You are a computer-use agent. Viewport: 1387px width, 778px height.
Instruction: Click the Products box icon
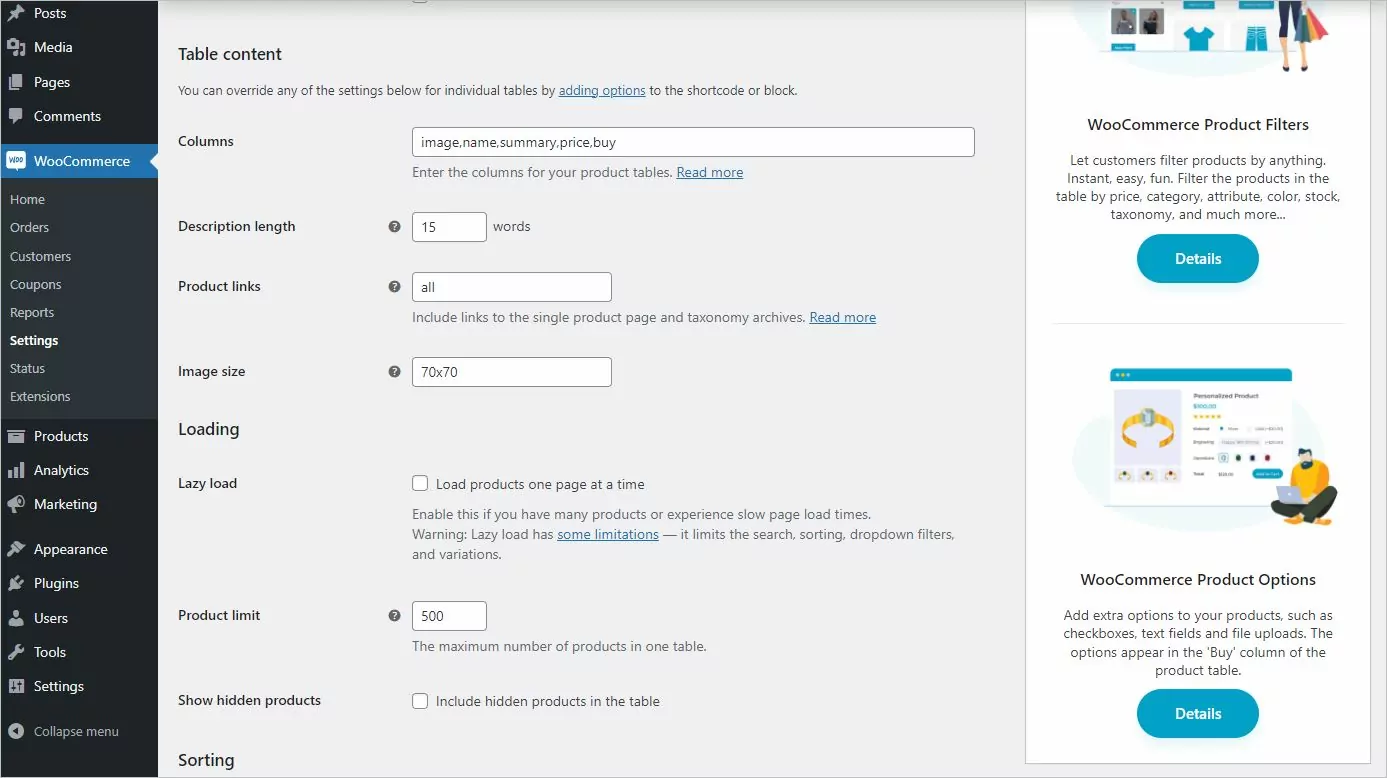coord(16,436)
